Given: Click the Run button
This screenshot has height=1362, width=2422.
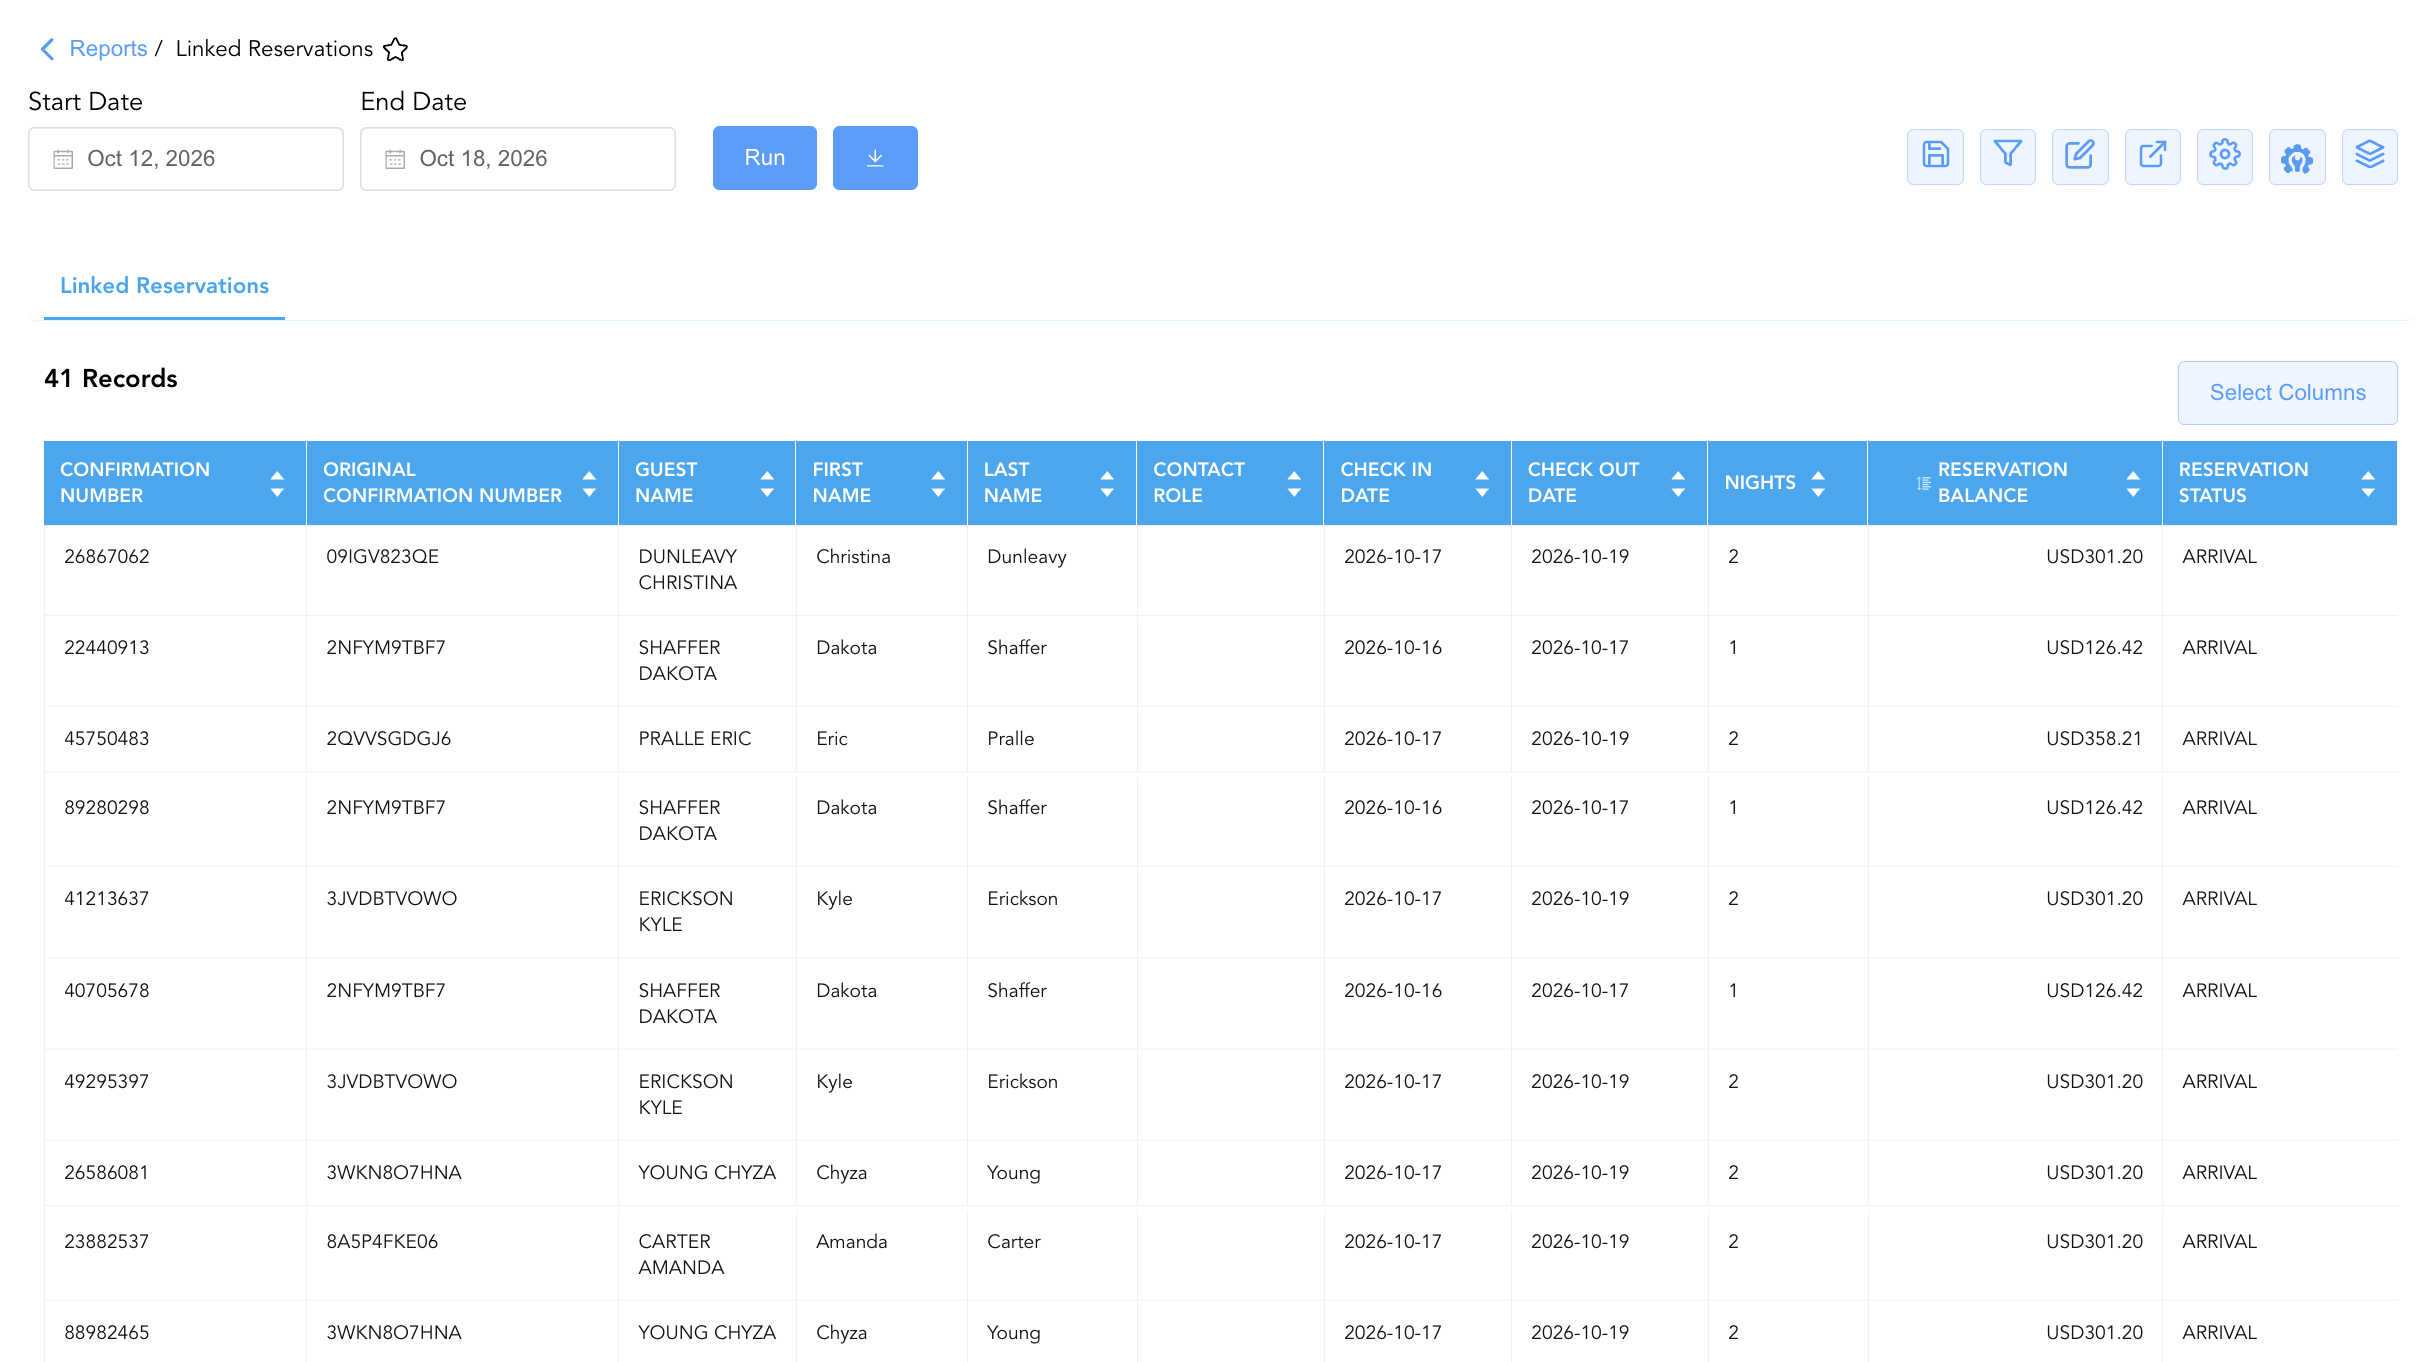Looking at the screenshot, I should (x=765, y=158).
